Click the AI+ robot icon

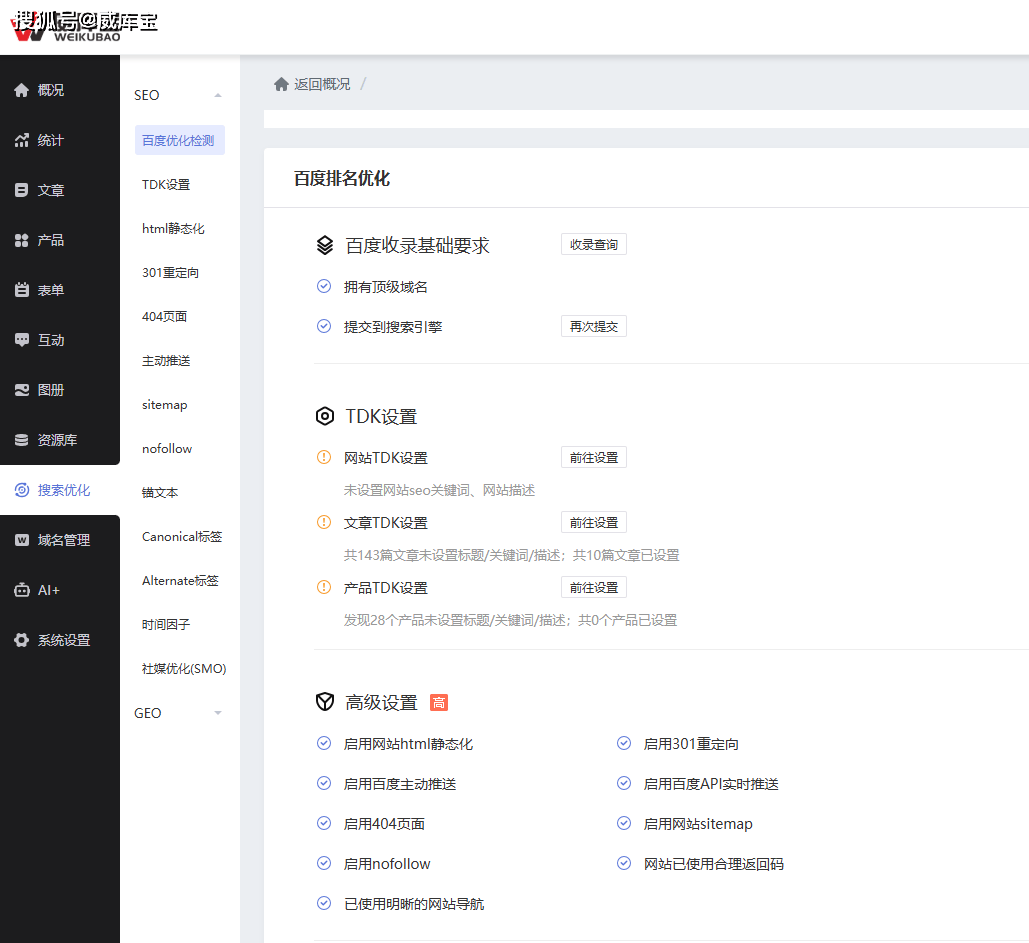22,590
